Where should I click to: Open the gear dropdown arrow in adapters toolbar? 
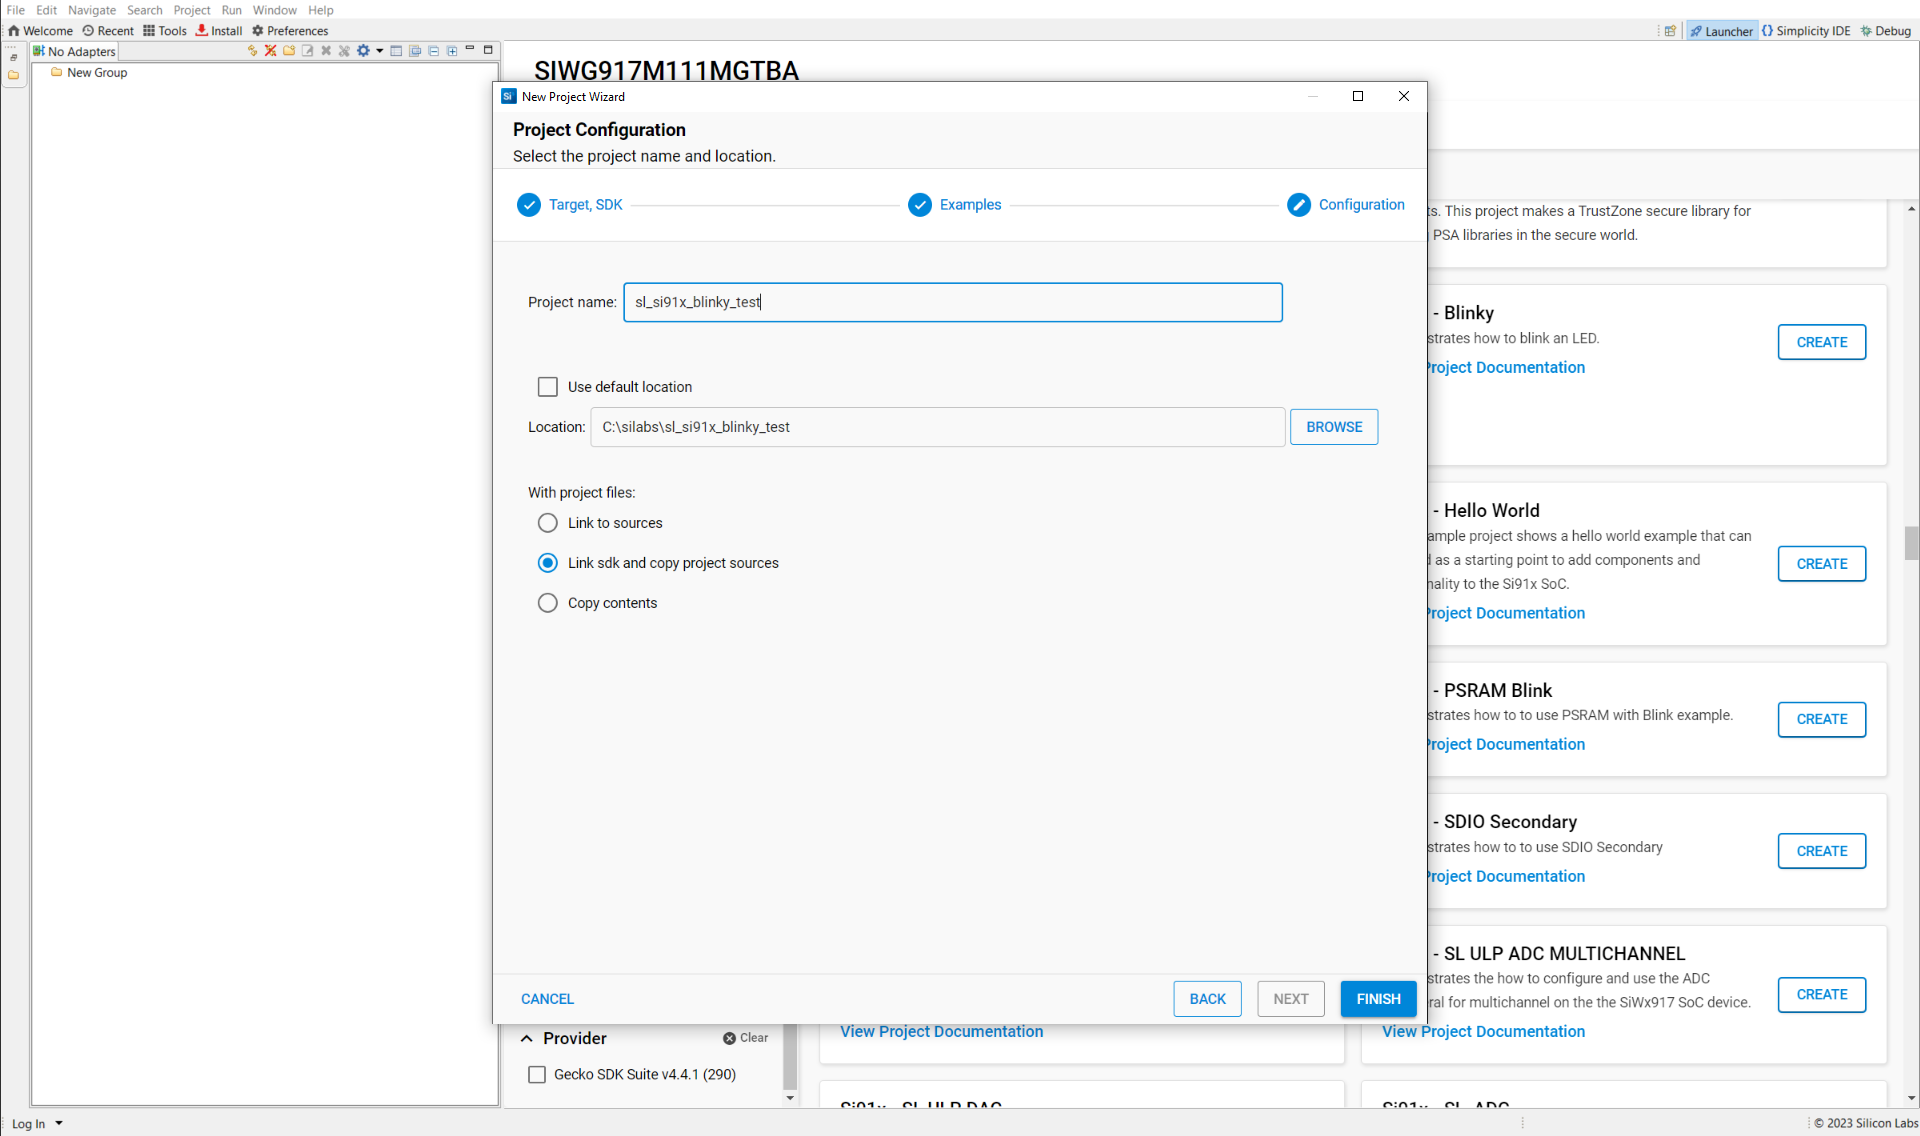(x=378, y=50)
